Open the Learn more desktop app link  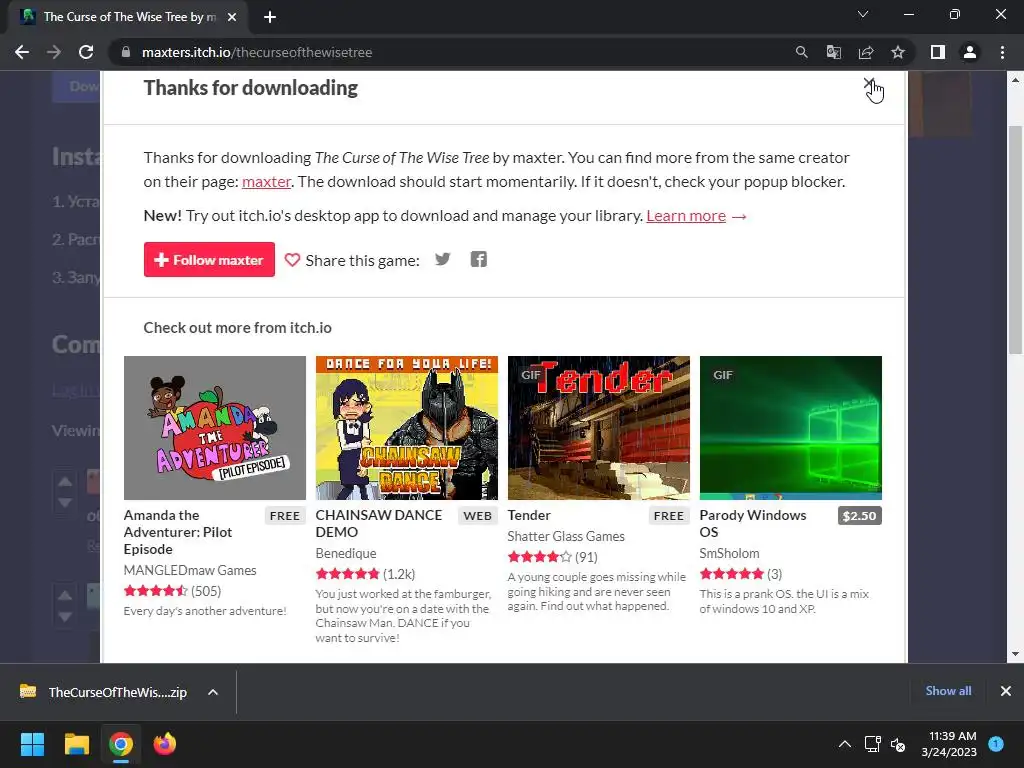pos(686,216)
